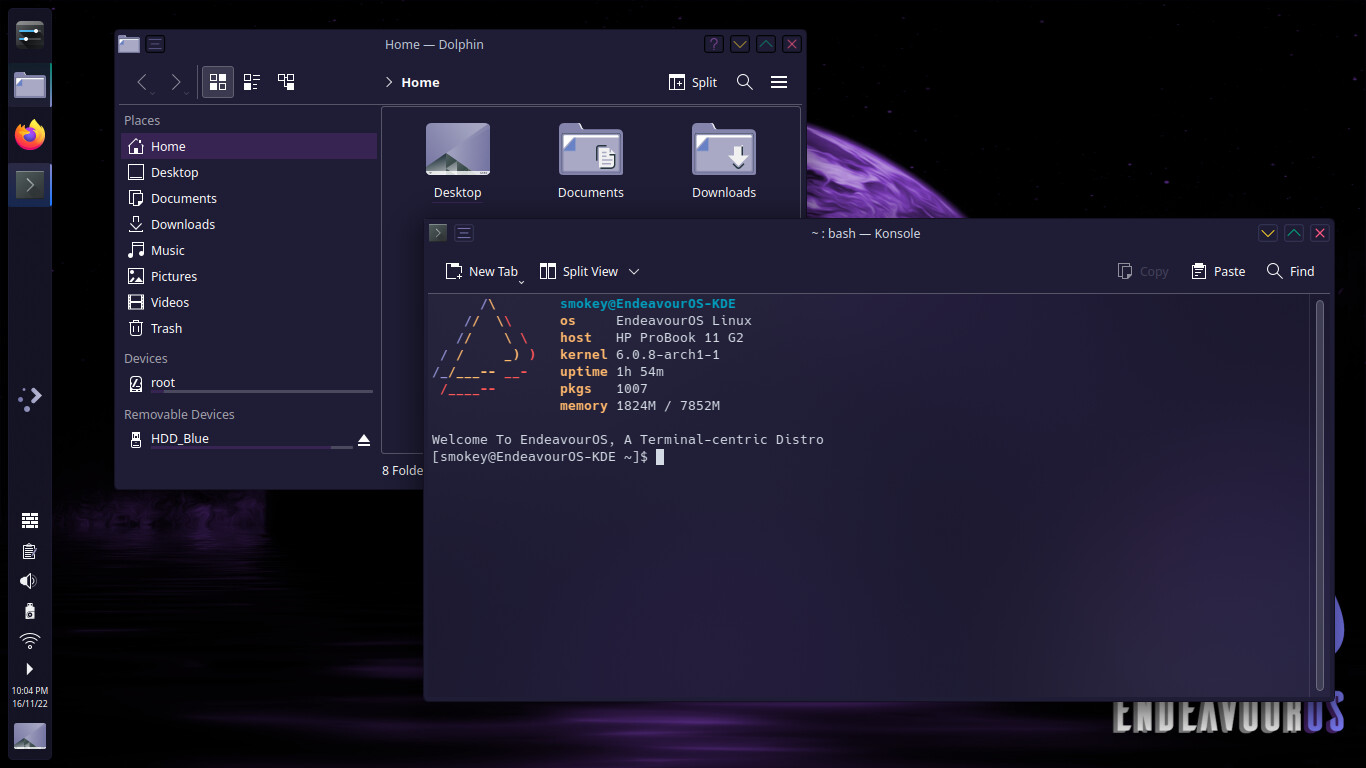The width and height of the screenshot is (1366, 768).
Task: Open the virtual keyboard grid tray icon
Action: coord(30,520)
